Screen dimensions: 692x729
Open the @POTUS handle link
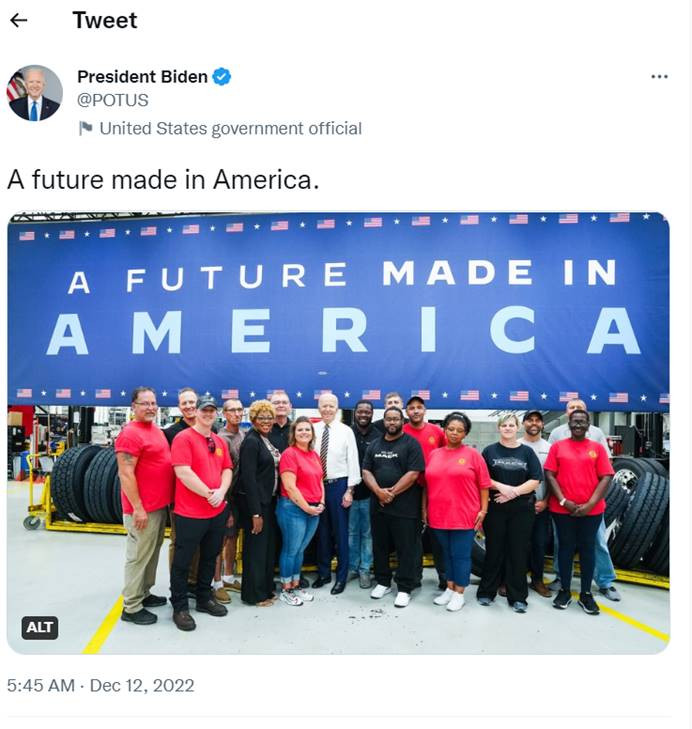pos(113,100)
